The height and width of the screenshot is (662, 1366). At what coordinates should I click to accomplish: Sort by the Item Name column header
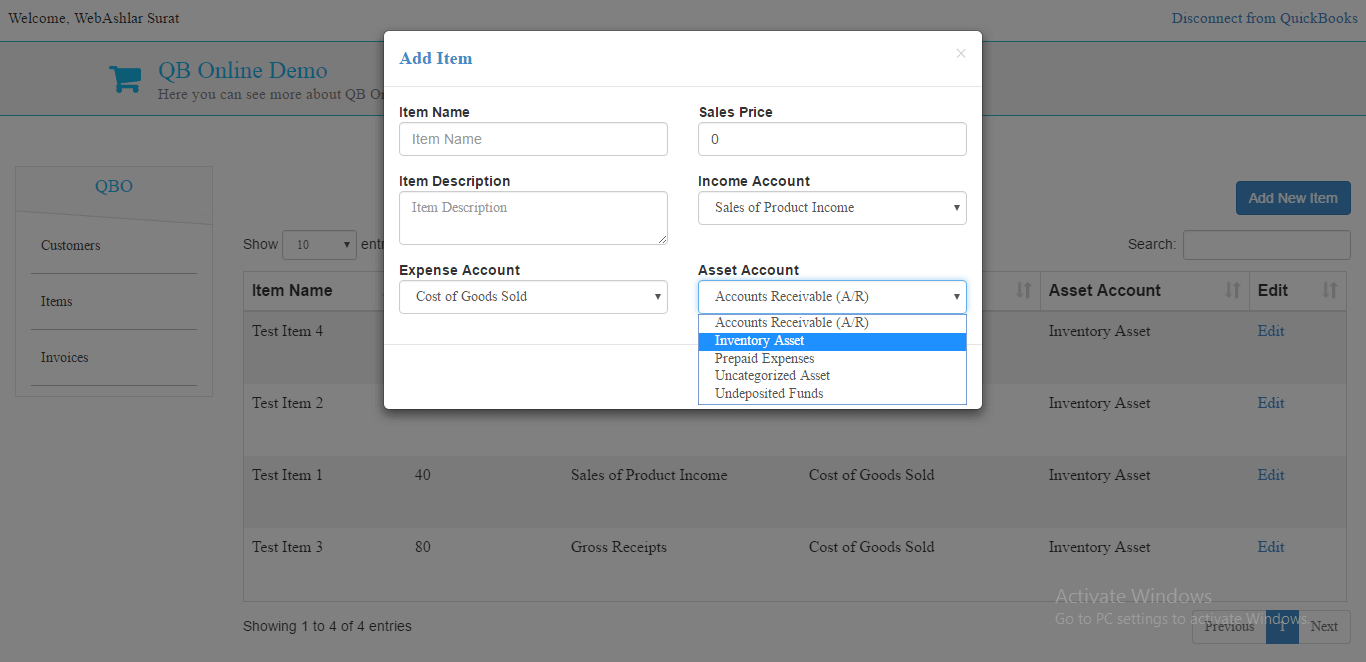click(292, 290)
